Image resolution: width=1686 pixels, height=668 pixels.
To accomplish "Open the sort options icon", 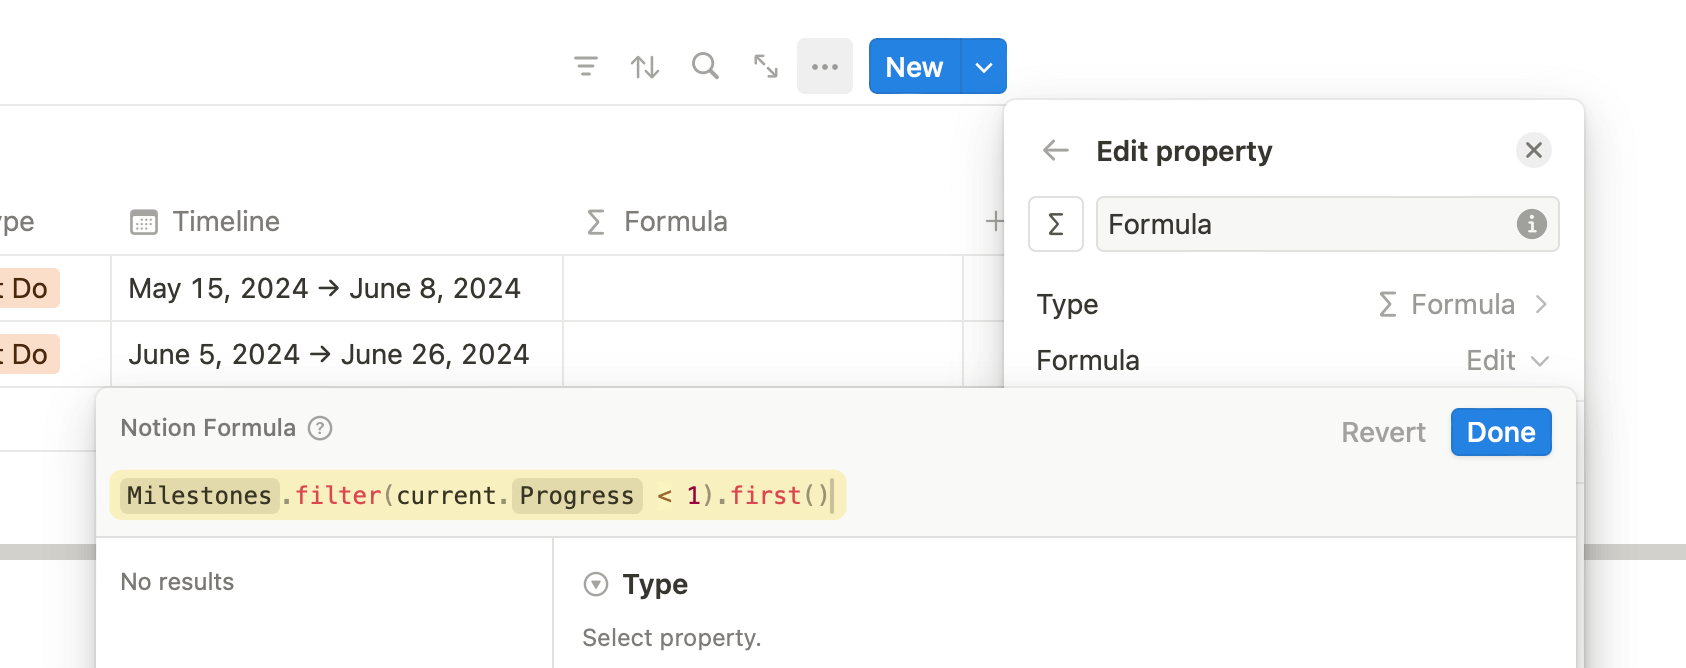I will (x=645, y=67).
